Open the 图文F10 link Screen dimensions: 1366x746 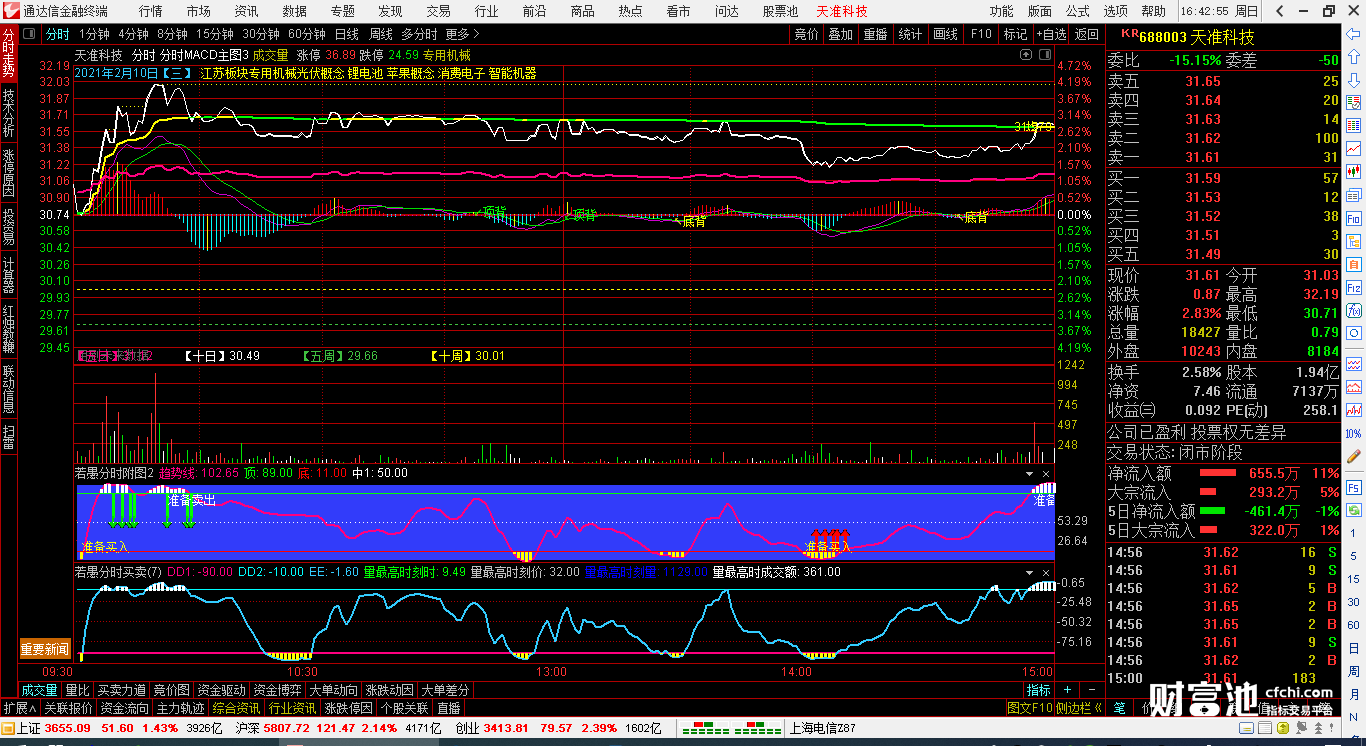pos(1030,708)
